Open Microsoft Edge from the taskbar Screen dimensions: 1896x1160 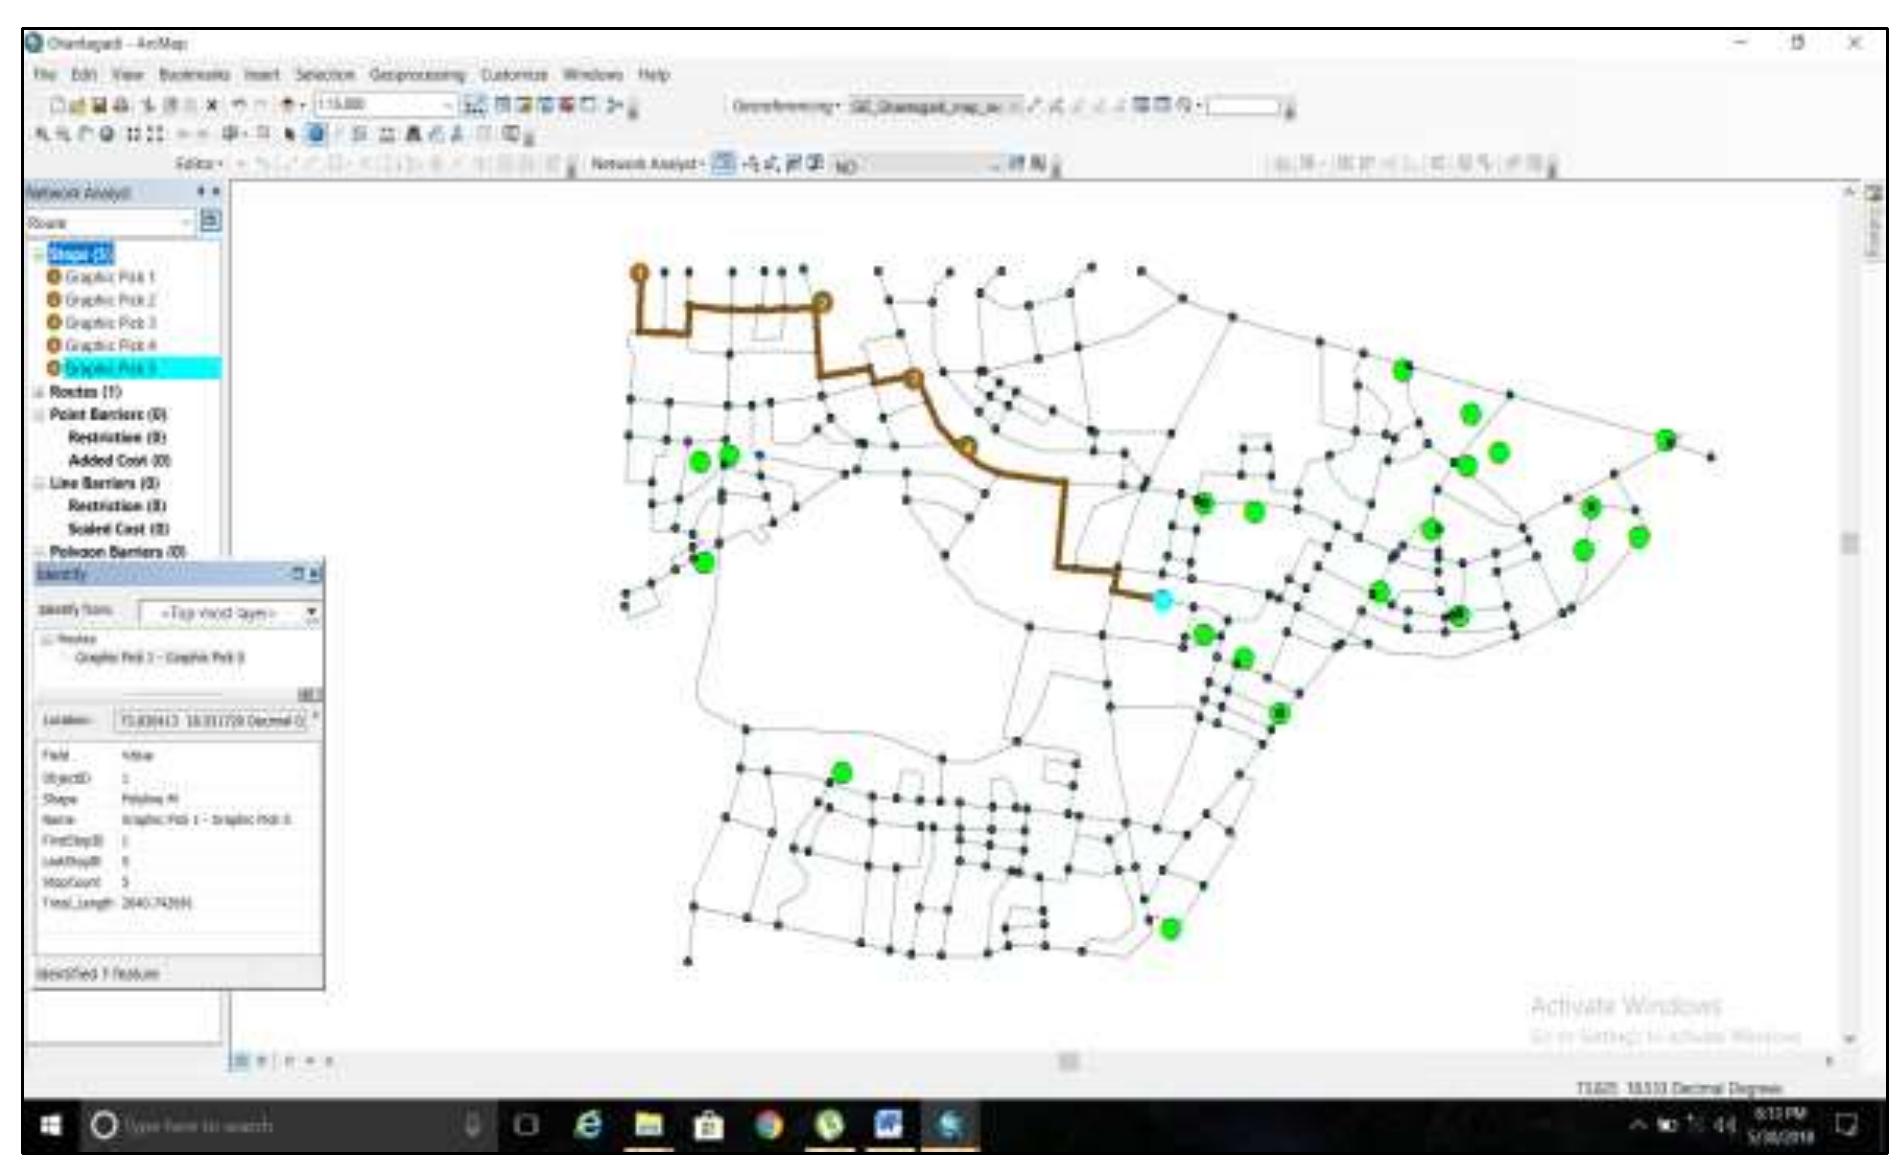(589, 1125)
